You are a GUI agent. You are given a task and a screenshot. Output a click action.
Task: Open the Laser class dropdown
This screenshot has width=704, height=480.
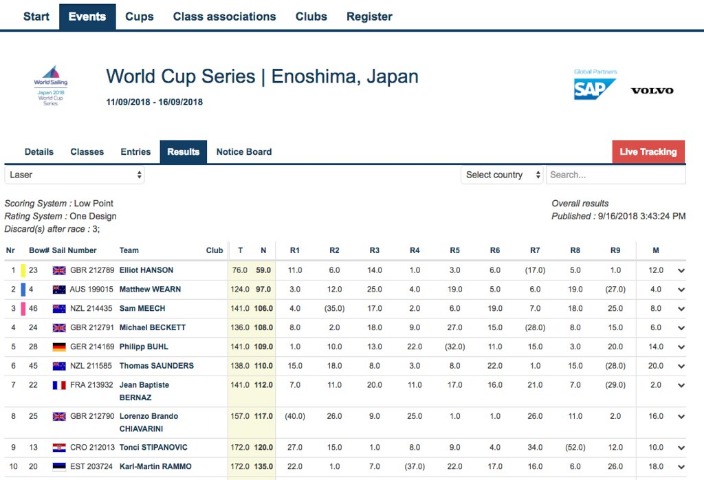[x=75, y=175]
